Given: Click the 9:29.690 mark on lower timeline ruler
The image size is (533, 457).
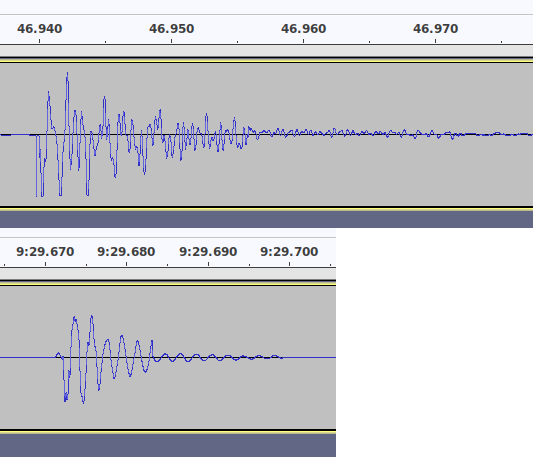Looking at the screenshot, I should click(x=208, y=252).
